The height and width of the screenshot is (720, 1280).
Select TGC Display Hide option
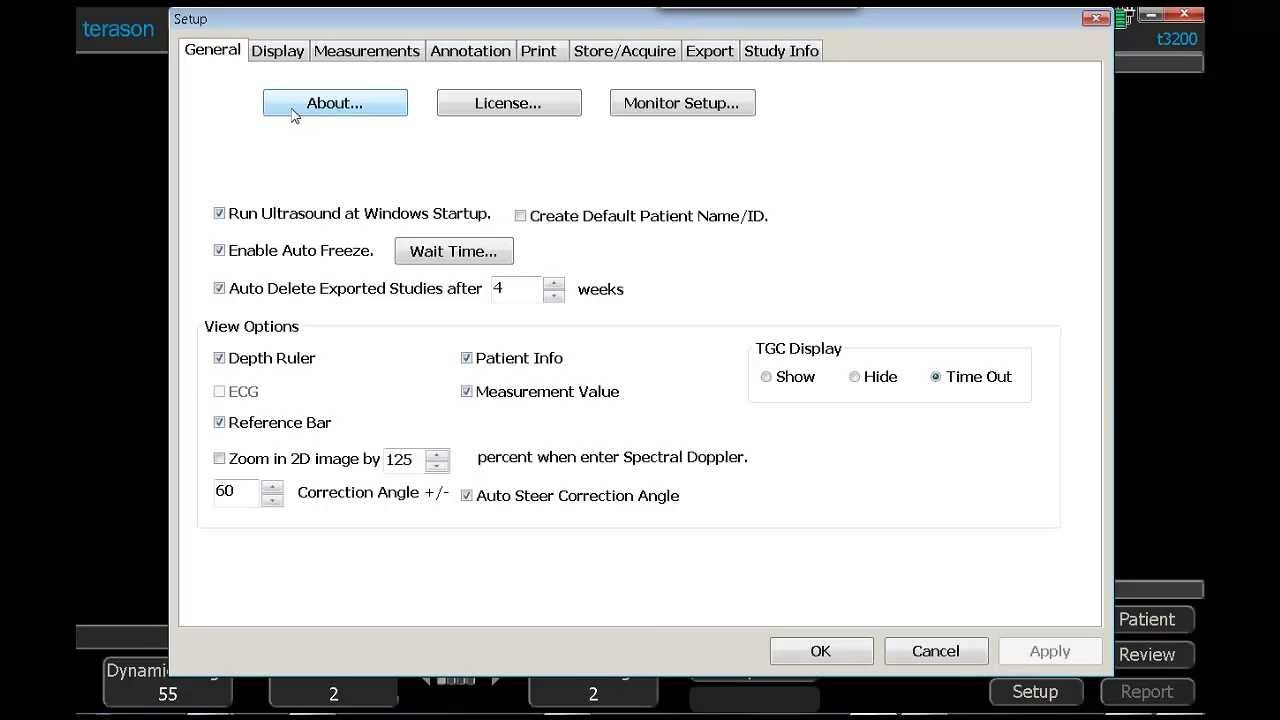point(855,377)
